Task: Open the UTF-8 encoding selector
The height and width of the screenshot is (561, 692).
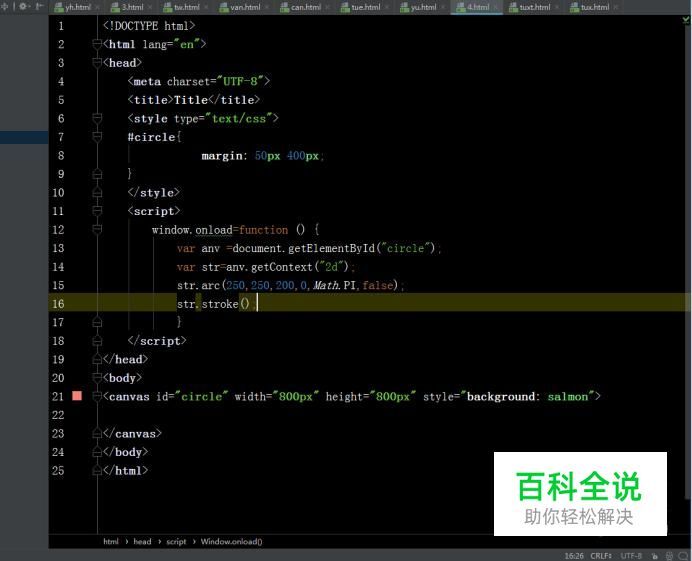Action: [631, 556]
